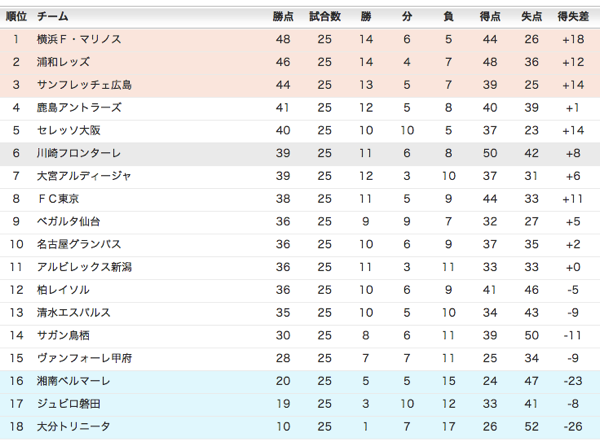Open 川崎フロンターレ row
Viewport: 600px width, 442px height.
click(x=78, y=153)
